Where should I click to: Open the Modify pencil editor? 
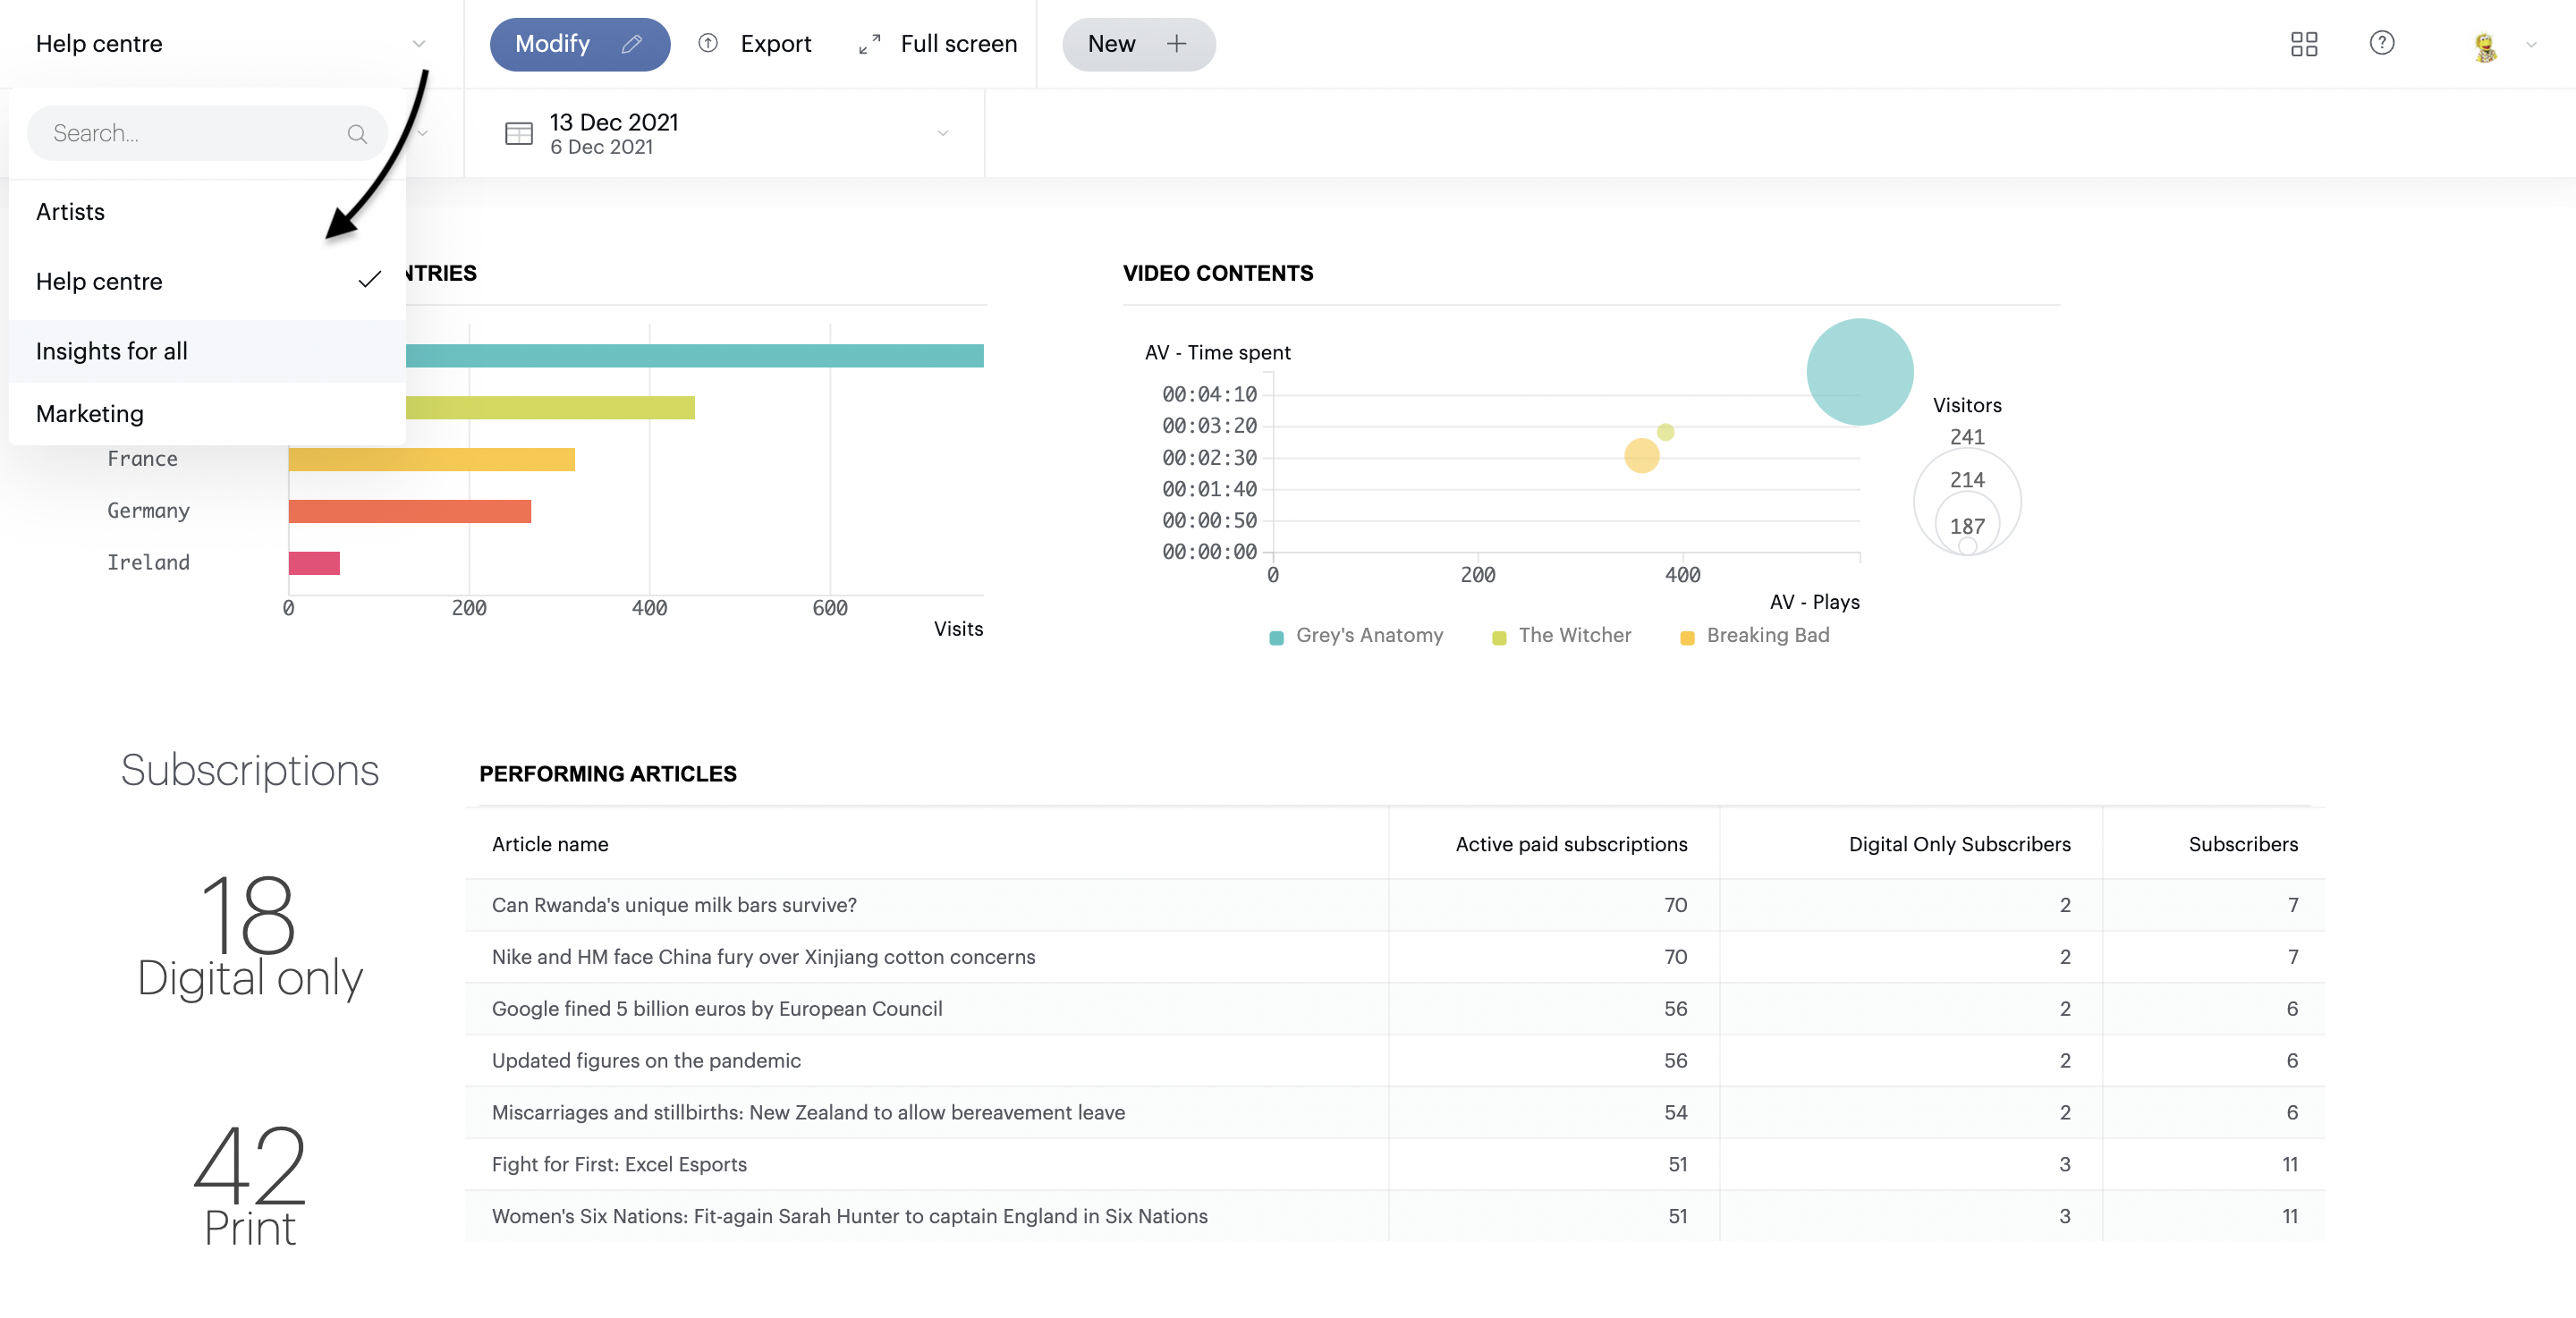632,44
